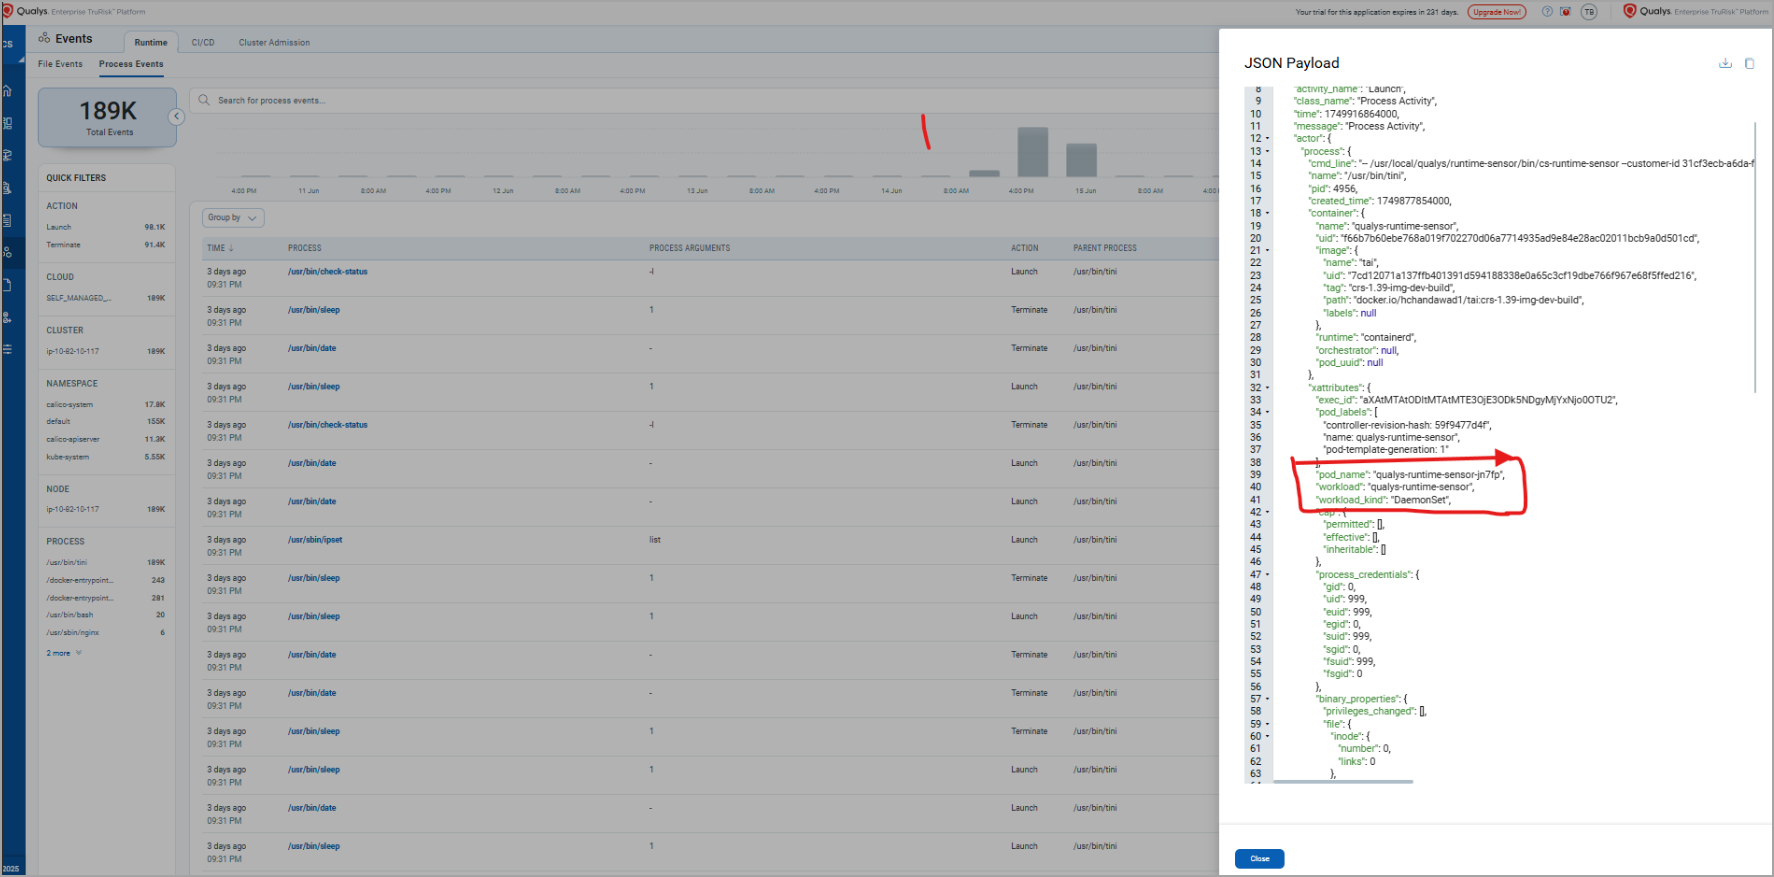Collapse the "actor" node on line 12
Viewport: 1774px width, 877px height.
(x=1268, y=139)
